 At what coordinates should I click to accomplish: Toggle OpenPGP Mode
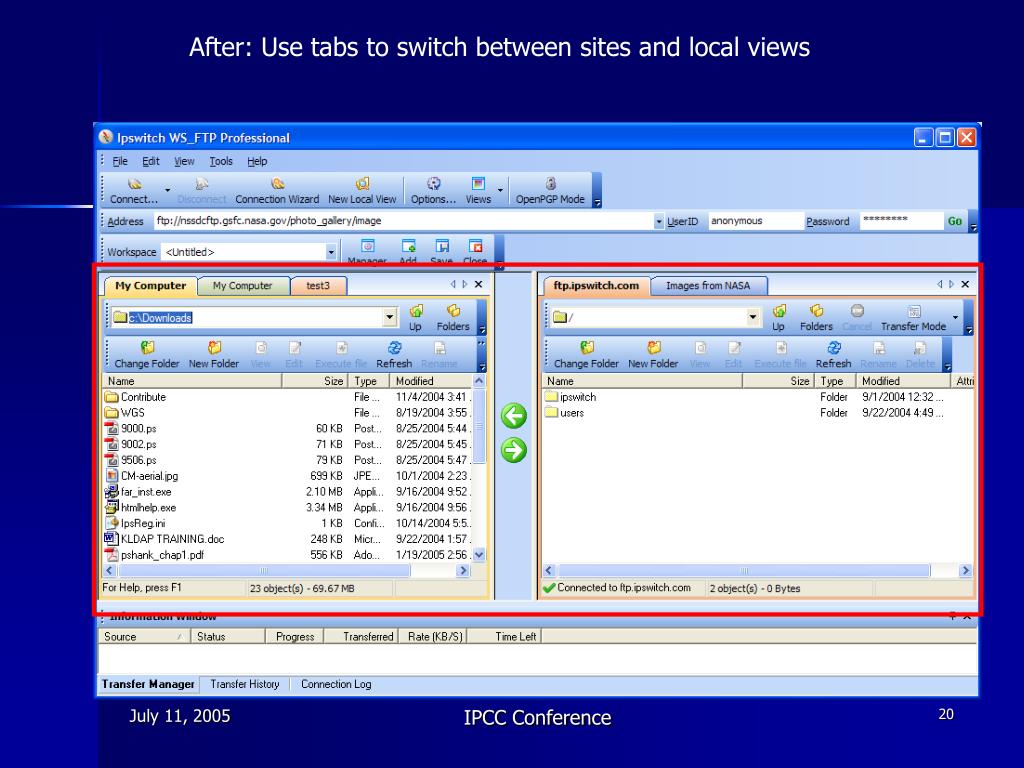point(550,191)
